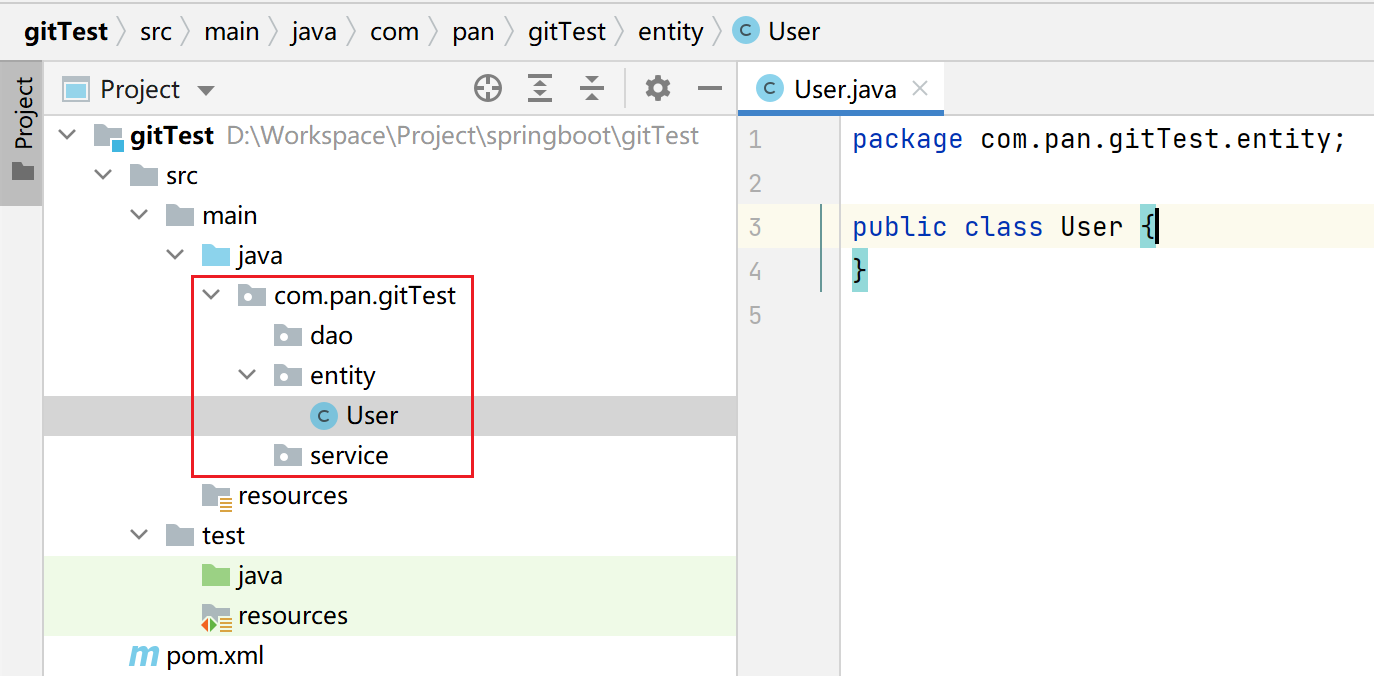Toggle the Project side tool window tab
This screenshot has height=676, width=1374.
[22, 130]
